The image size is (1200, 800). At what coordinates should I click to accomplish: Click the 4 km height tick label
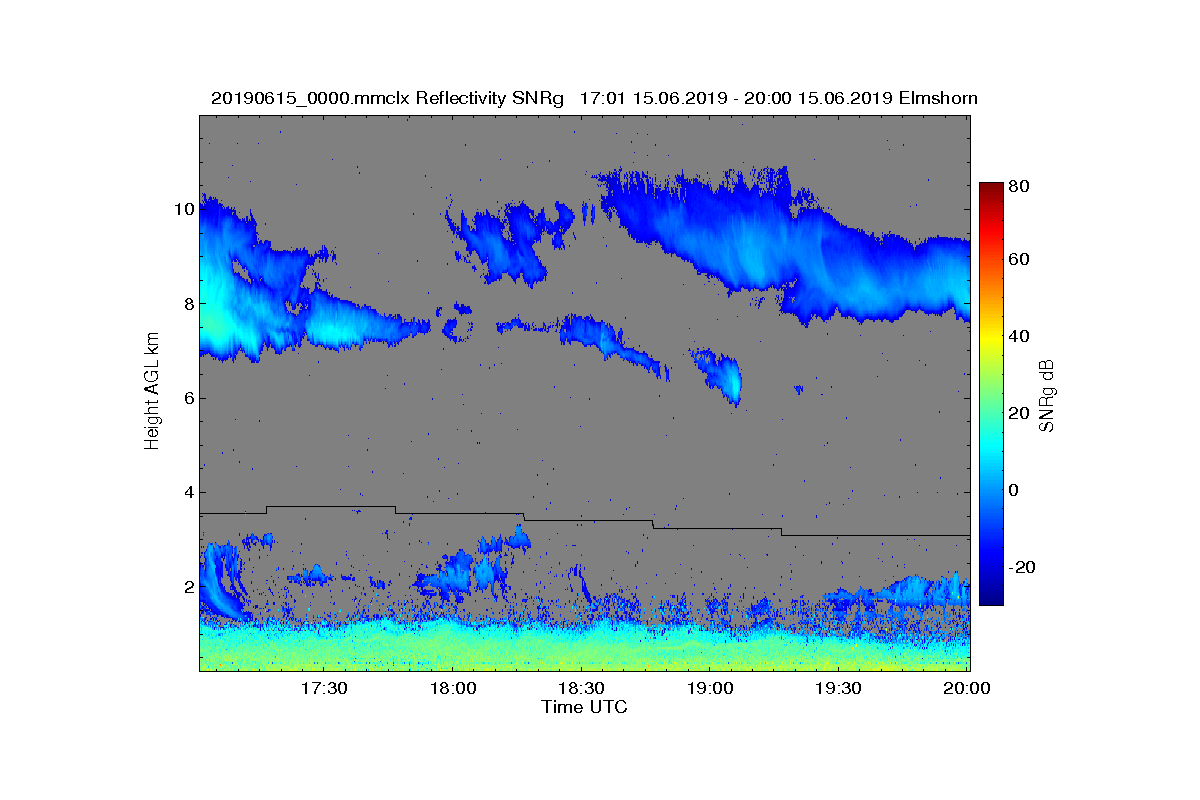[x=188, y=492]
